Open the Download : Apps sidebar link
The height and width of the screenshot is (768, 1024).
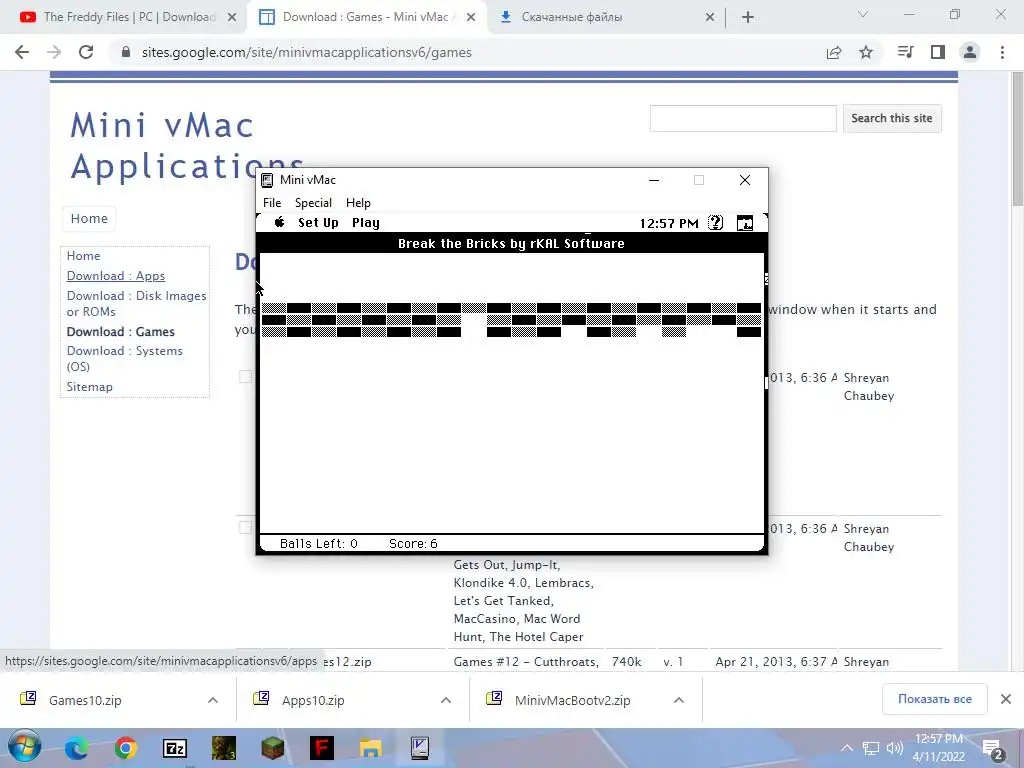[116, 276]
